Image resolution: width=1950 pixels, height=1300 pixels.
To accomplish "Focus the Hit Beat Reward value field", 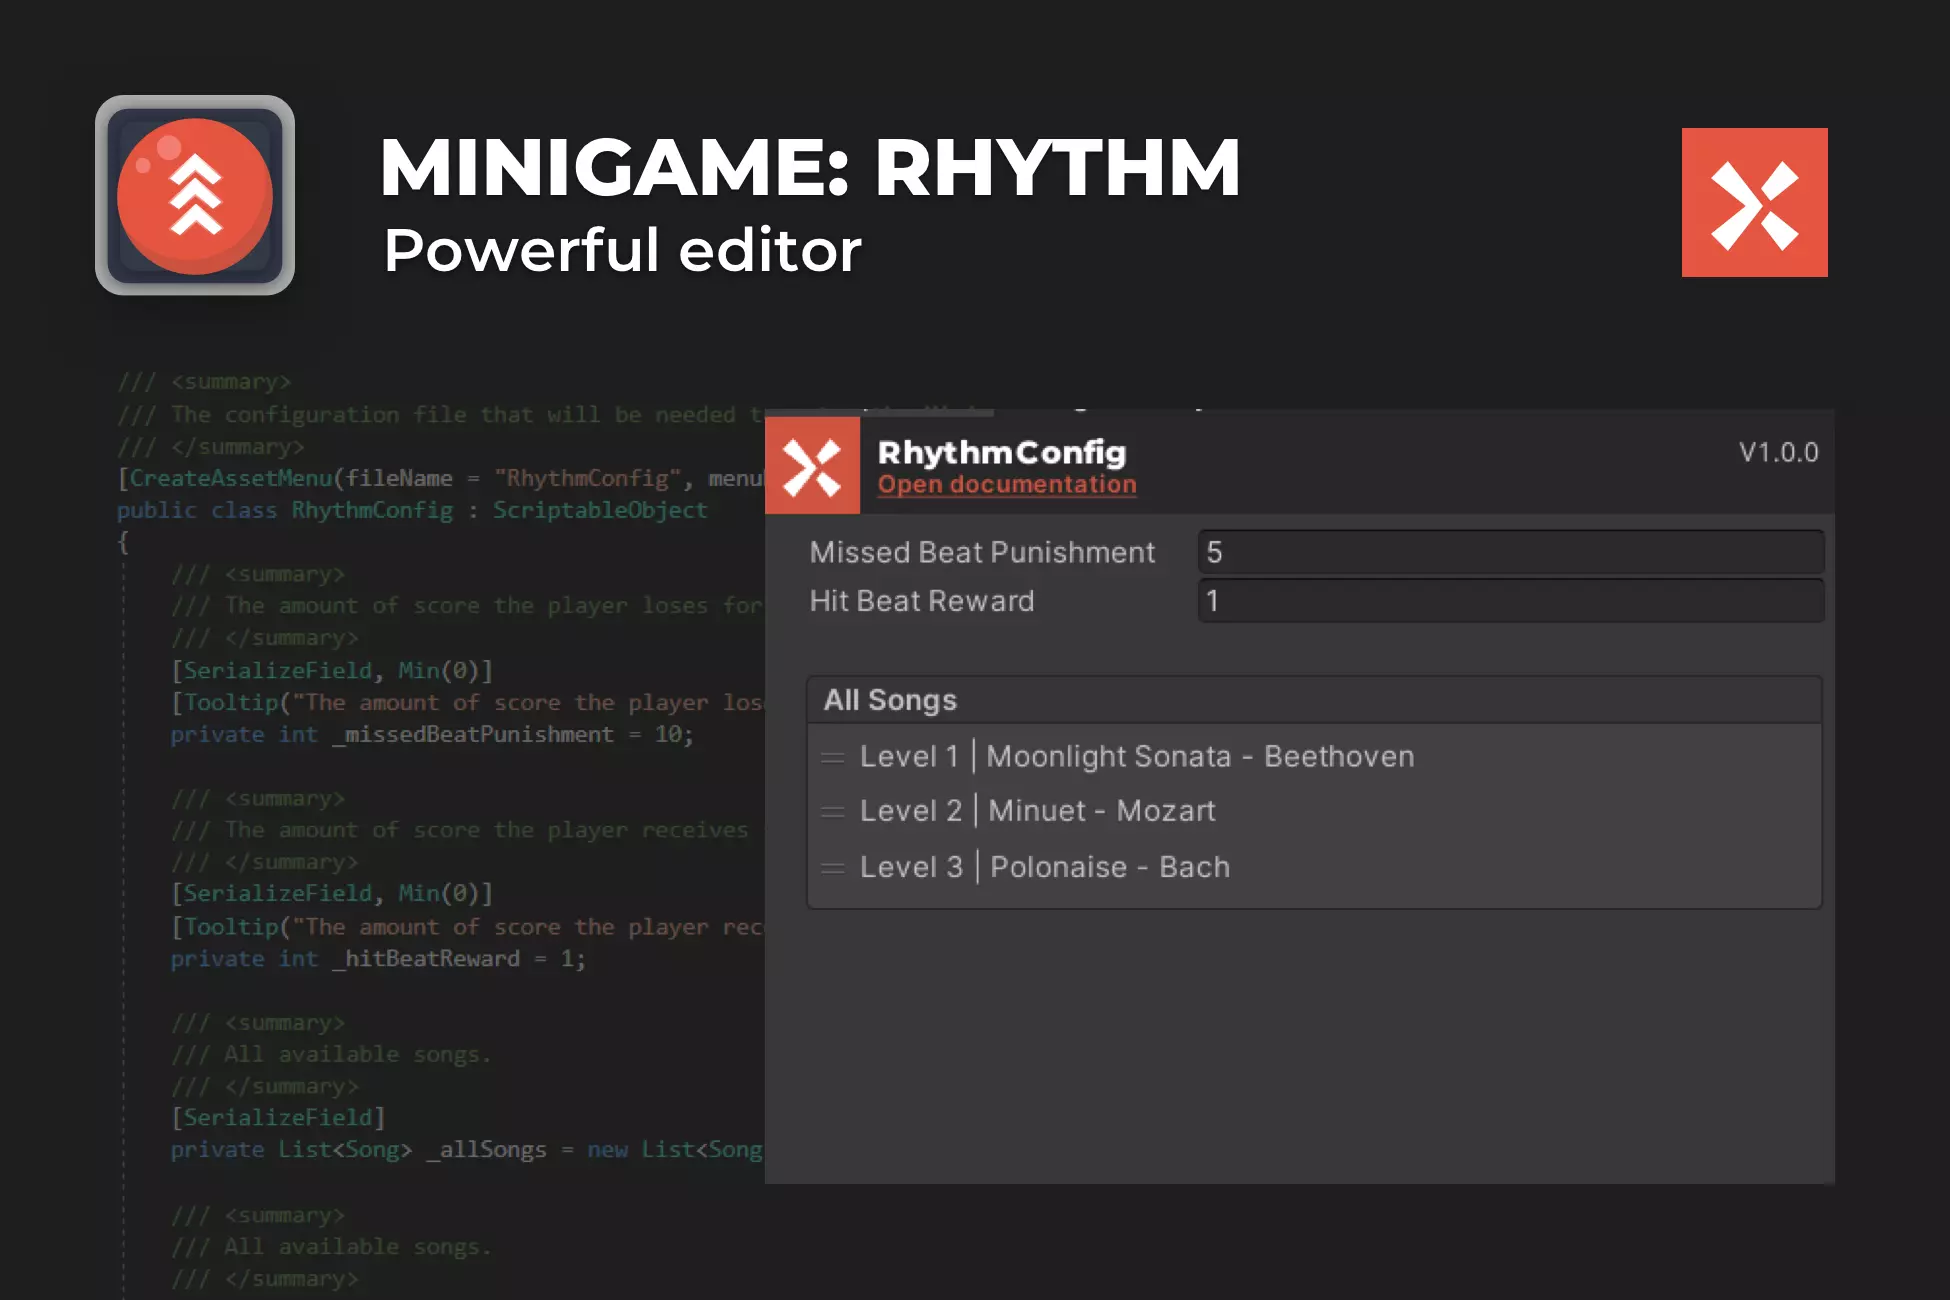I will pyautogui.click(x=1510, y=601).
